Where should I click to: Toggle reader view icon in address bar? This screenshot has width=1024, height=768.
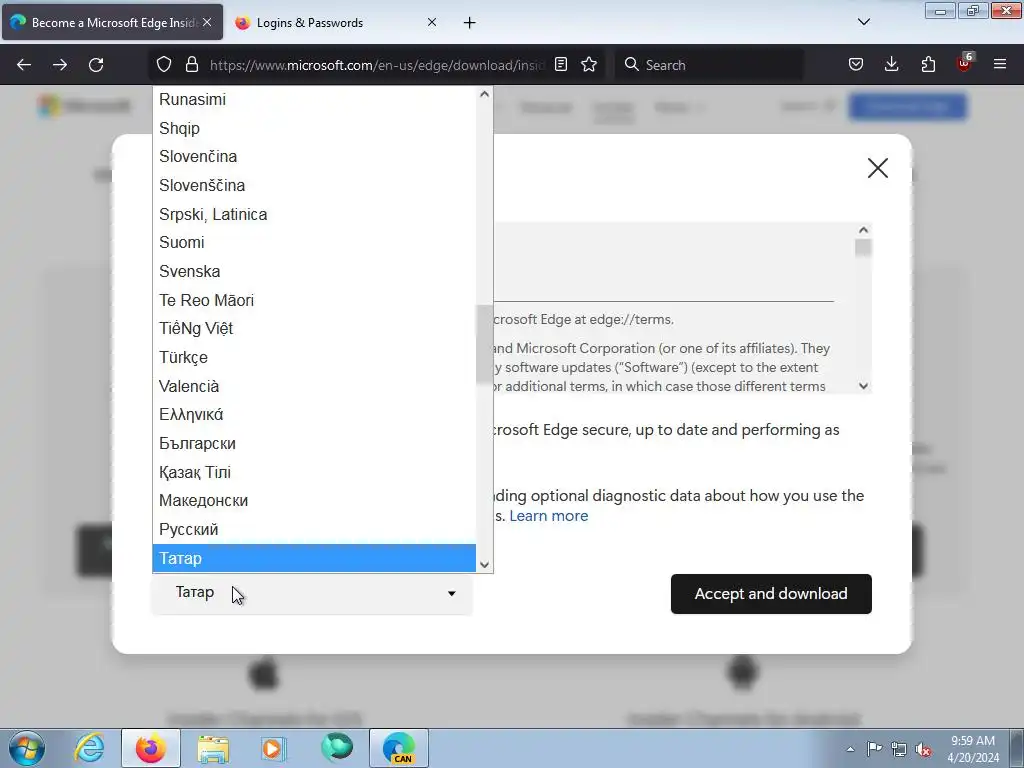[560, 65]
